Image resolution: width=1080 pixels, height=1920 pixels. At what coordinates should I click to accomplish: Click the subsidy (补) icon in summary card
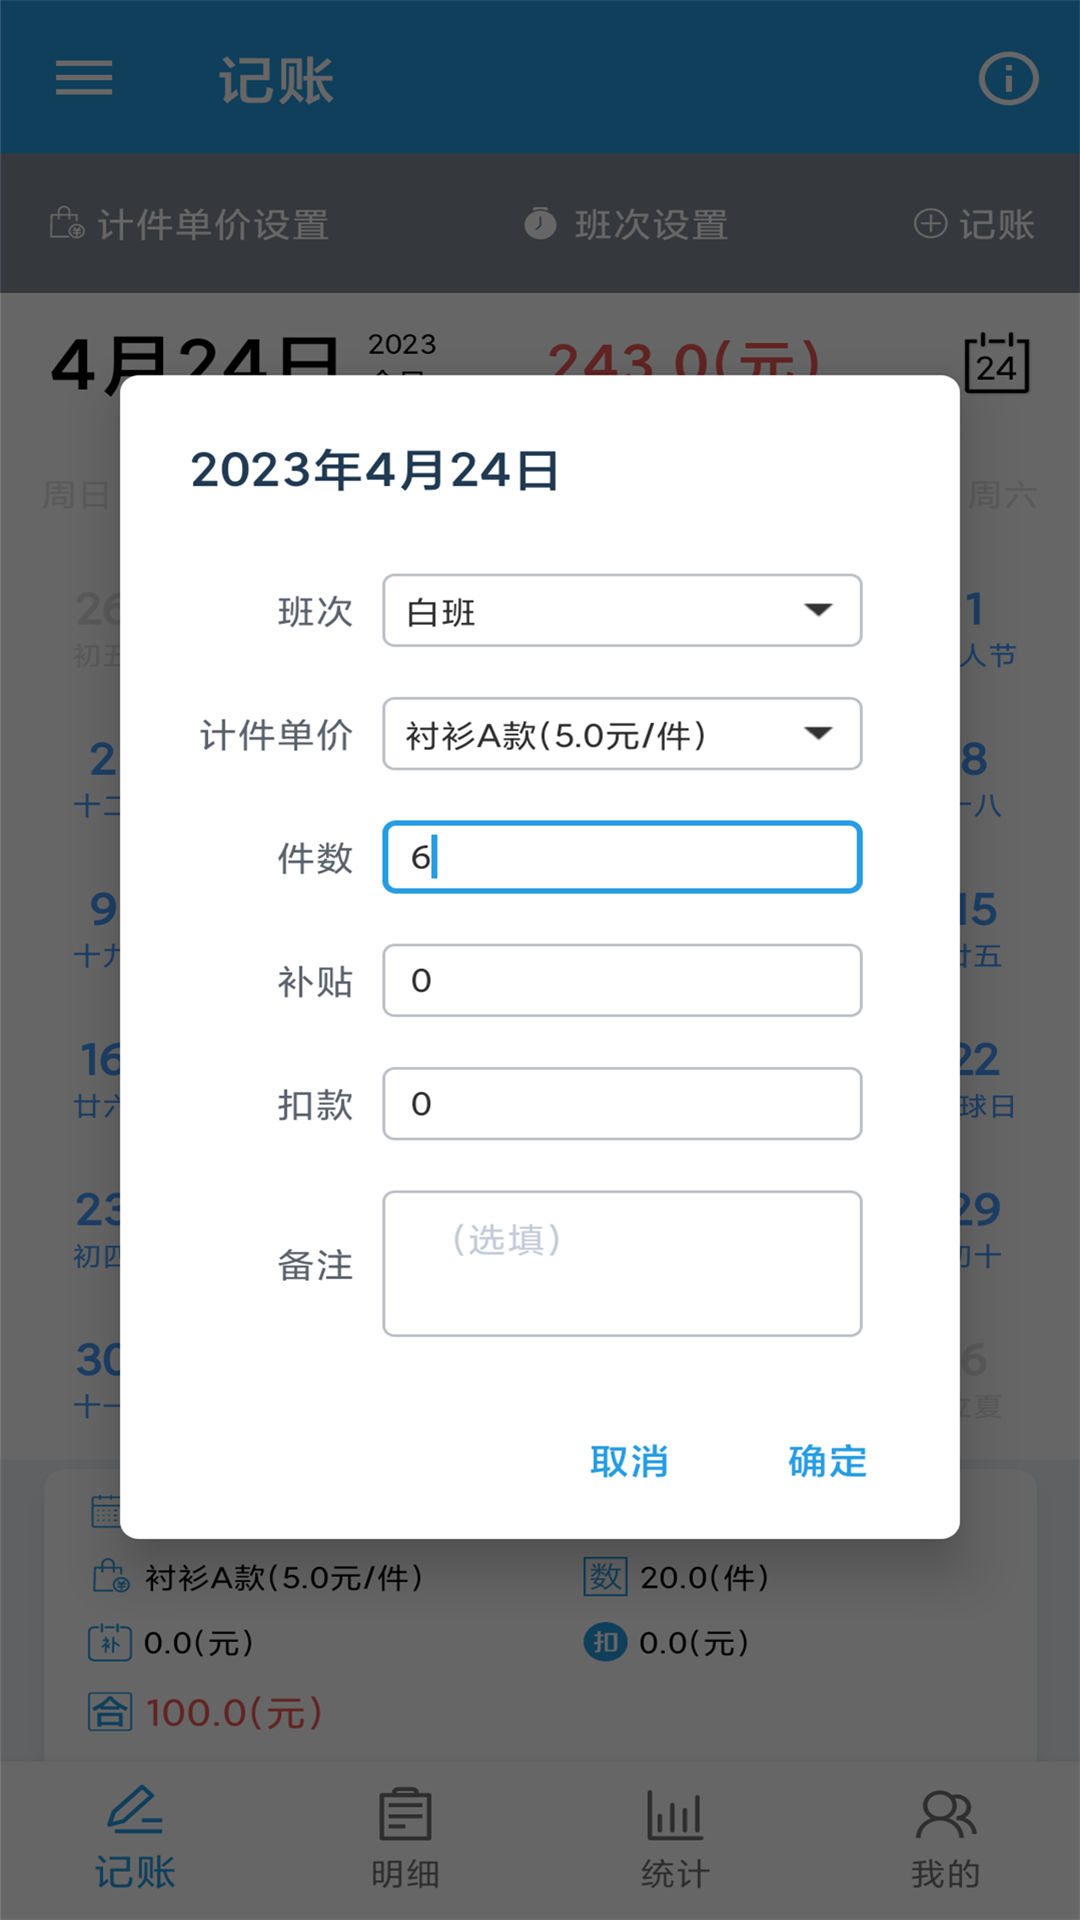(110, 1641)
